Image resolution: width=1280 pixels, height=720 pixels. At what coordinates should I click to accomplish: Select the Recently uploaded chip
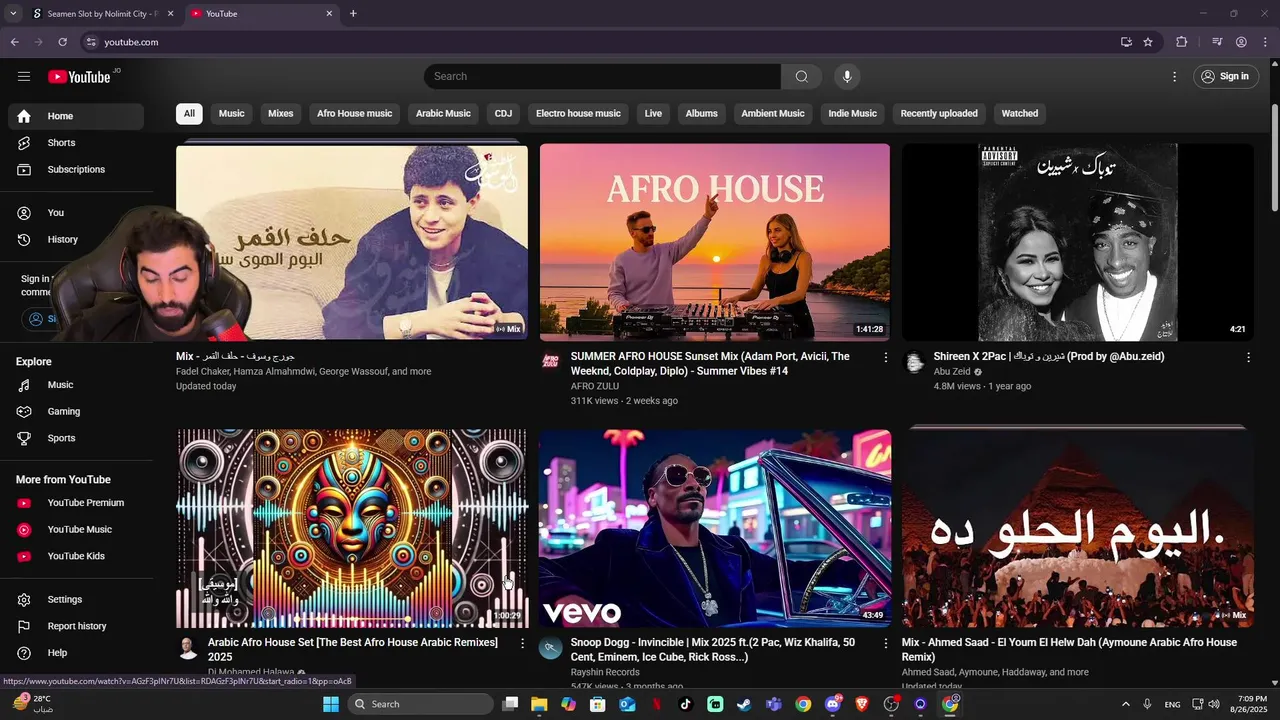[x=939, y=114]
